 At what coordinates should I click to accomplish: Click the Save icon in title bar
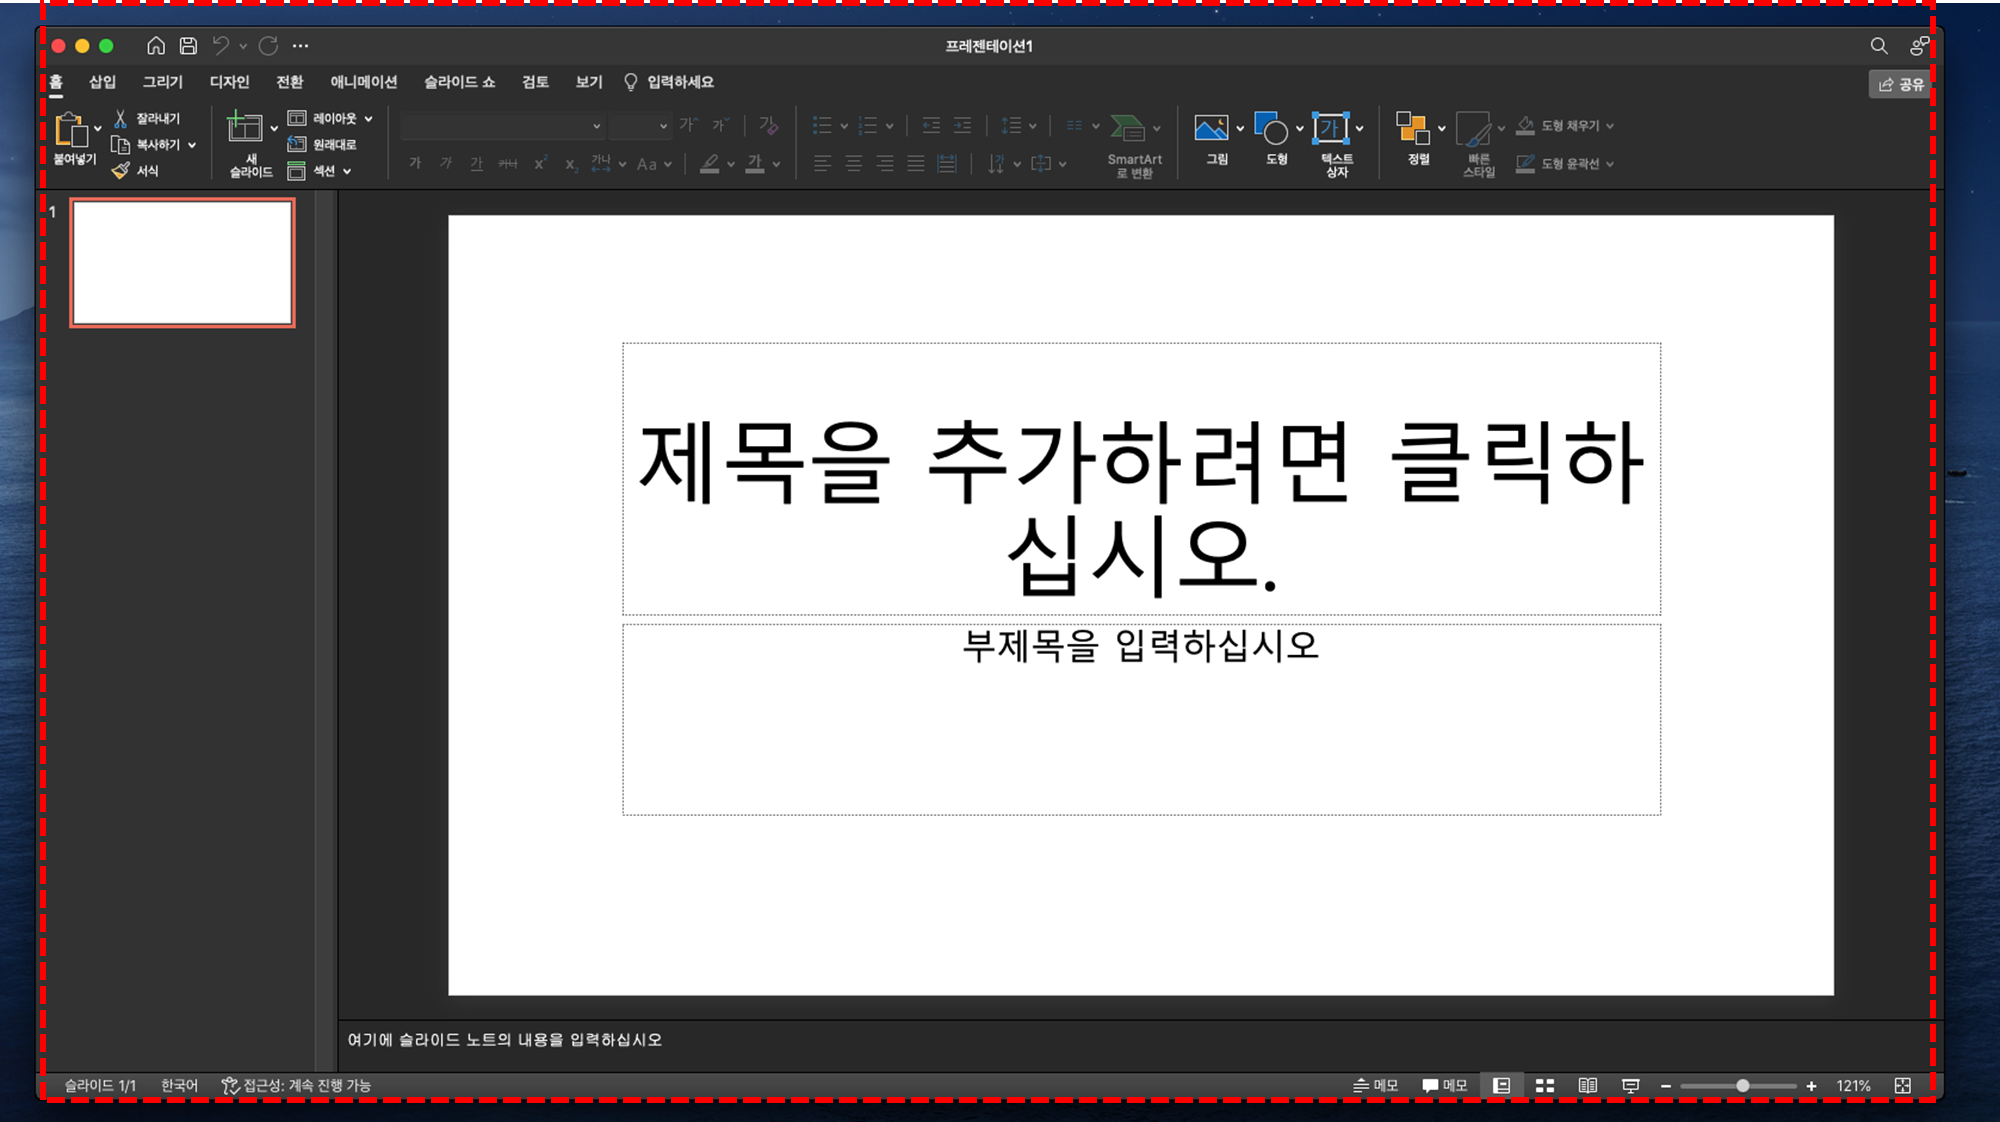[x=188, y=45]
